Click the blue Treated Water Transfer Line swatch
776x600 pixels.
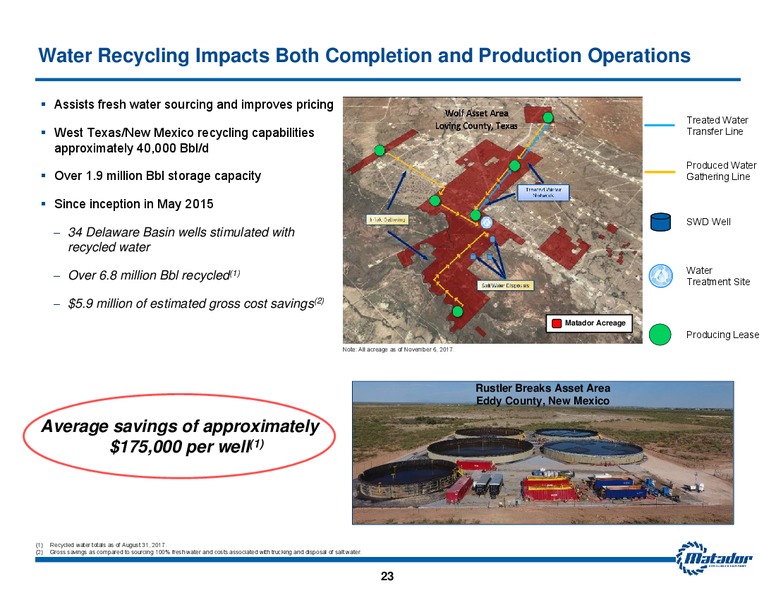659,125
